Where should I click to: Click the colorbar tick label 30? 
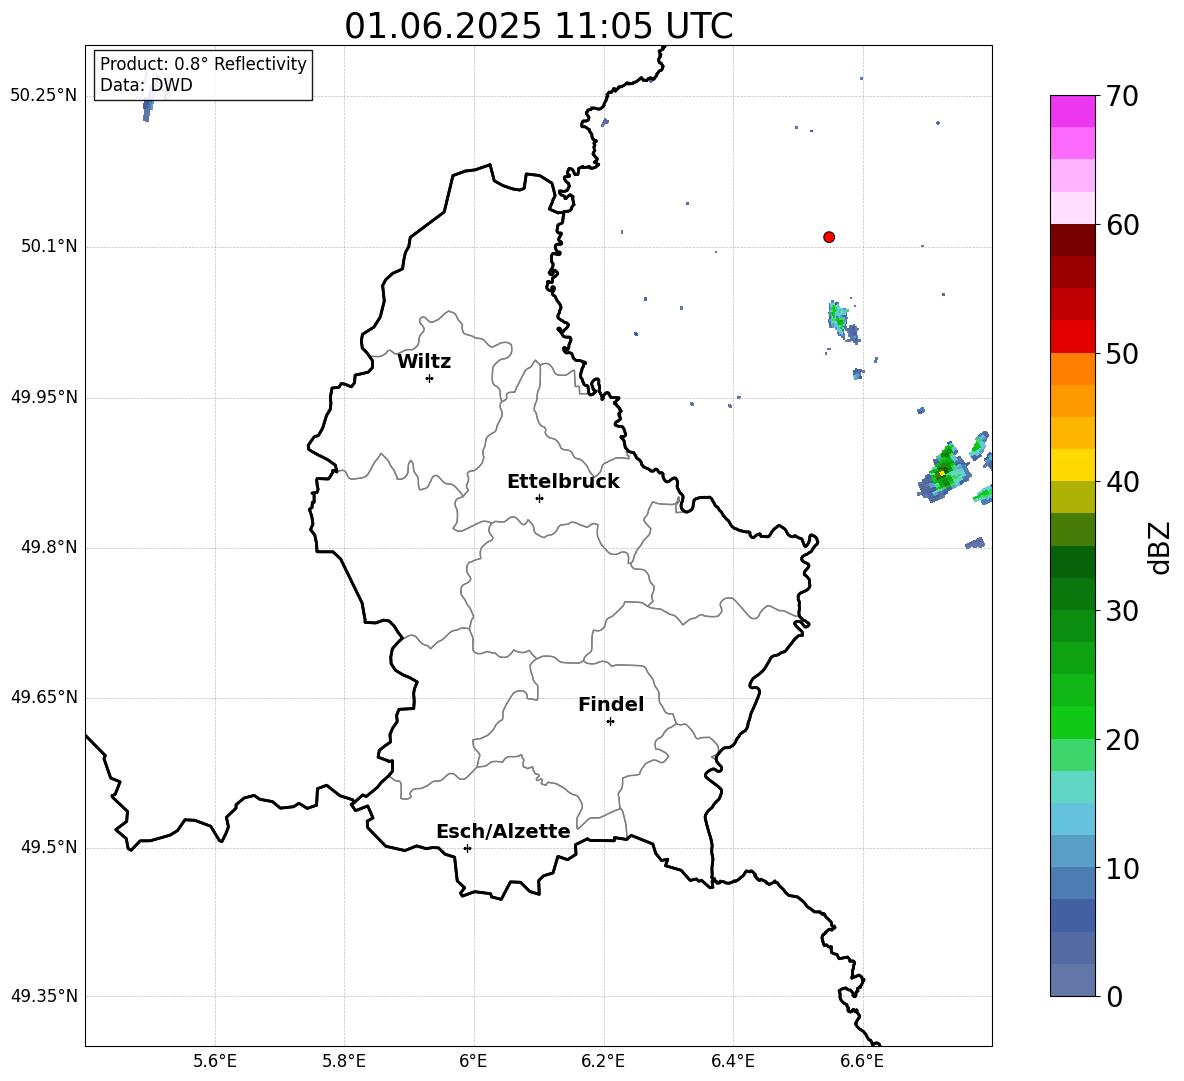[1123, 611]
